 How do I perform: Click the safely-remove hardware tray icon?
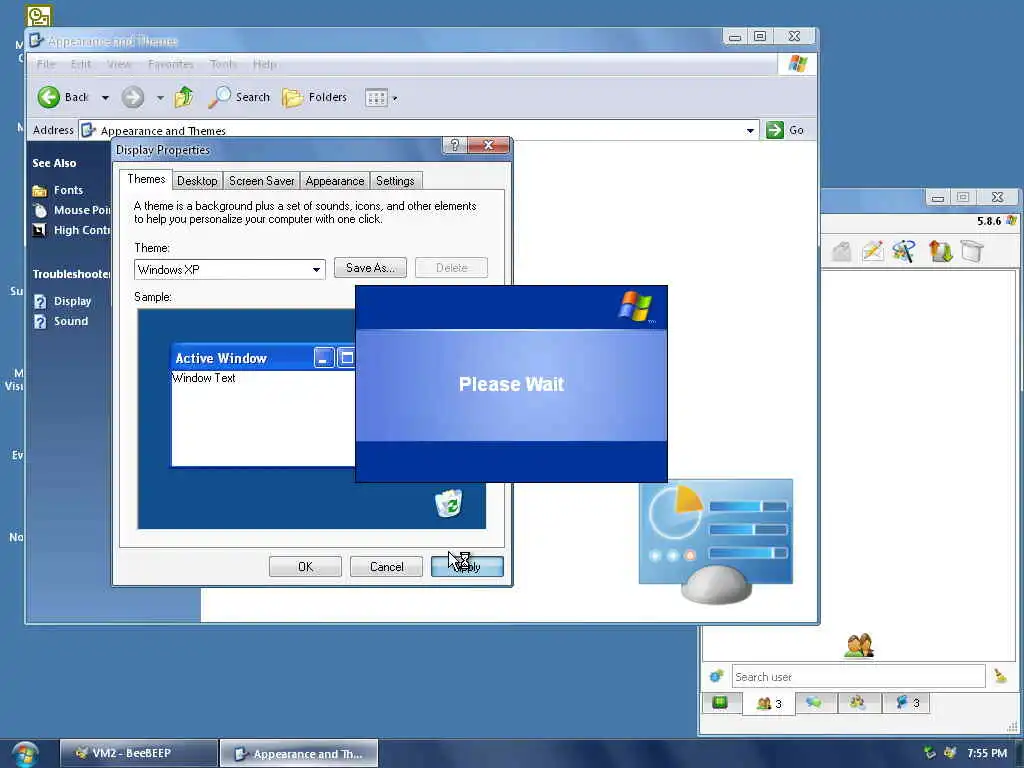[929, 753]
